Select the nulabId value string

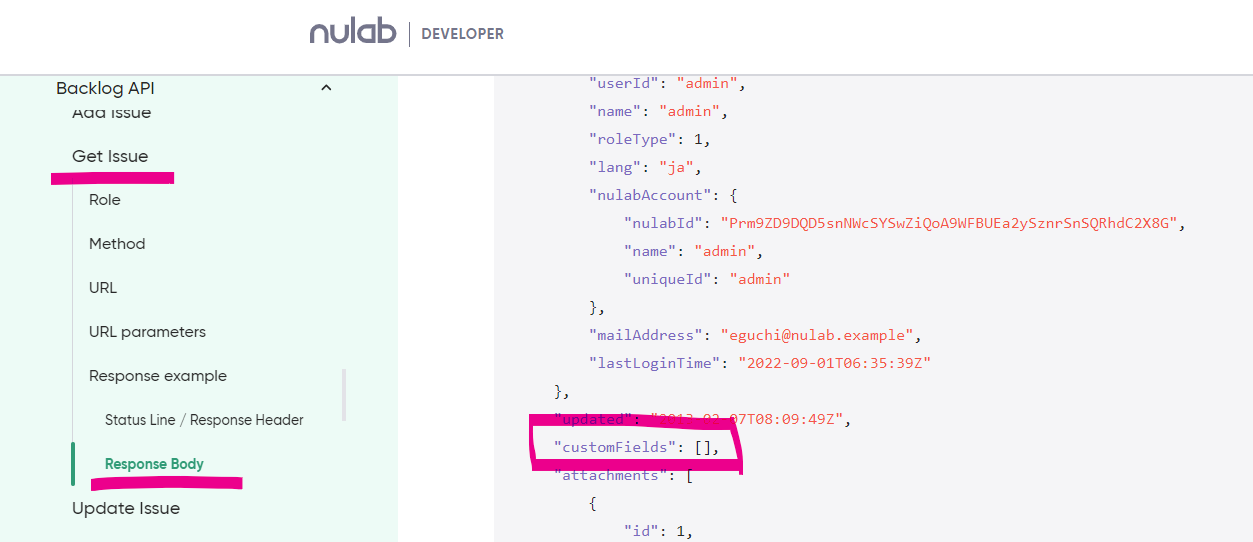tap(948, 224)
